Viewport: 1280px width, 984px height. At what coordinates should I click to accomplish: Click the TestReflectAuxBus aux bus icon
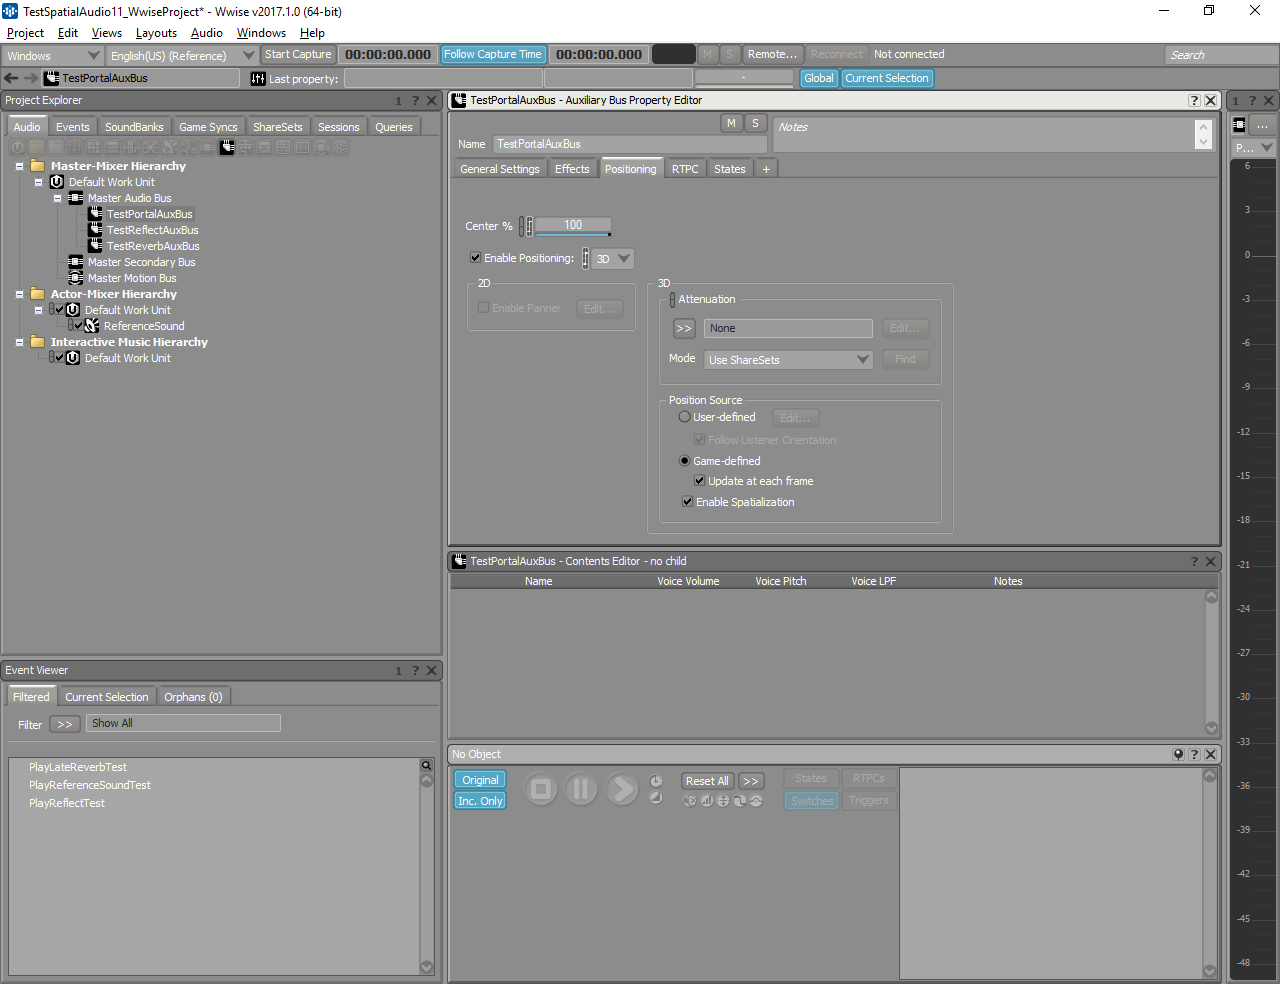(x=96, y=230)
